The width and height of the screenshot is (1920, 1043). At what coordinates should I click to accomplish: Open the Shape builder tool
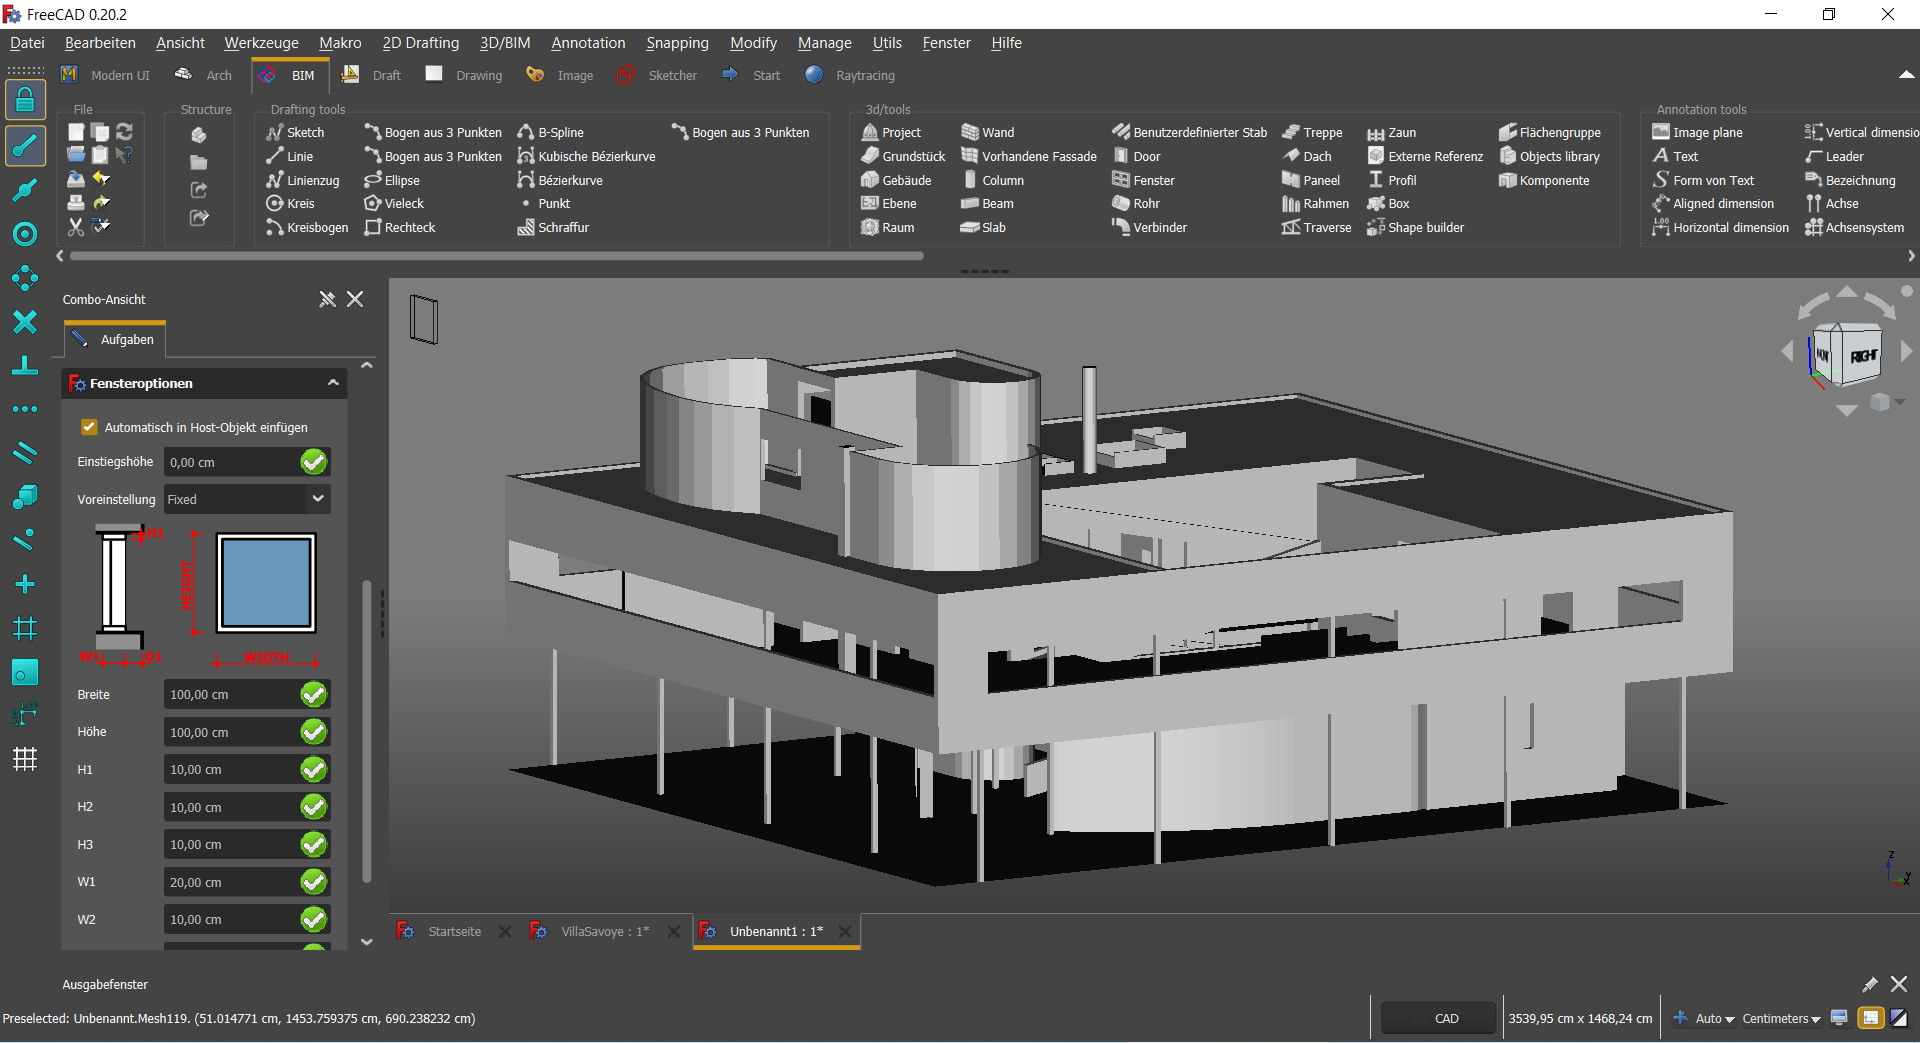click(1415, 227)
